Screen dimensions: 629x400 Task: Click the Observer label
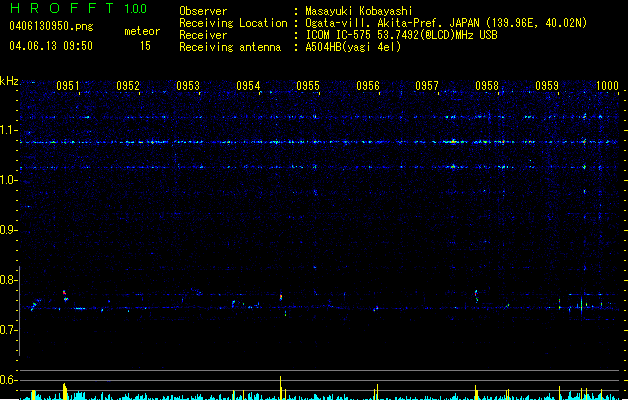click(x=203, y=11)
